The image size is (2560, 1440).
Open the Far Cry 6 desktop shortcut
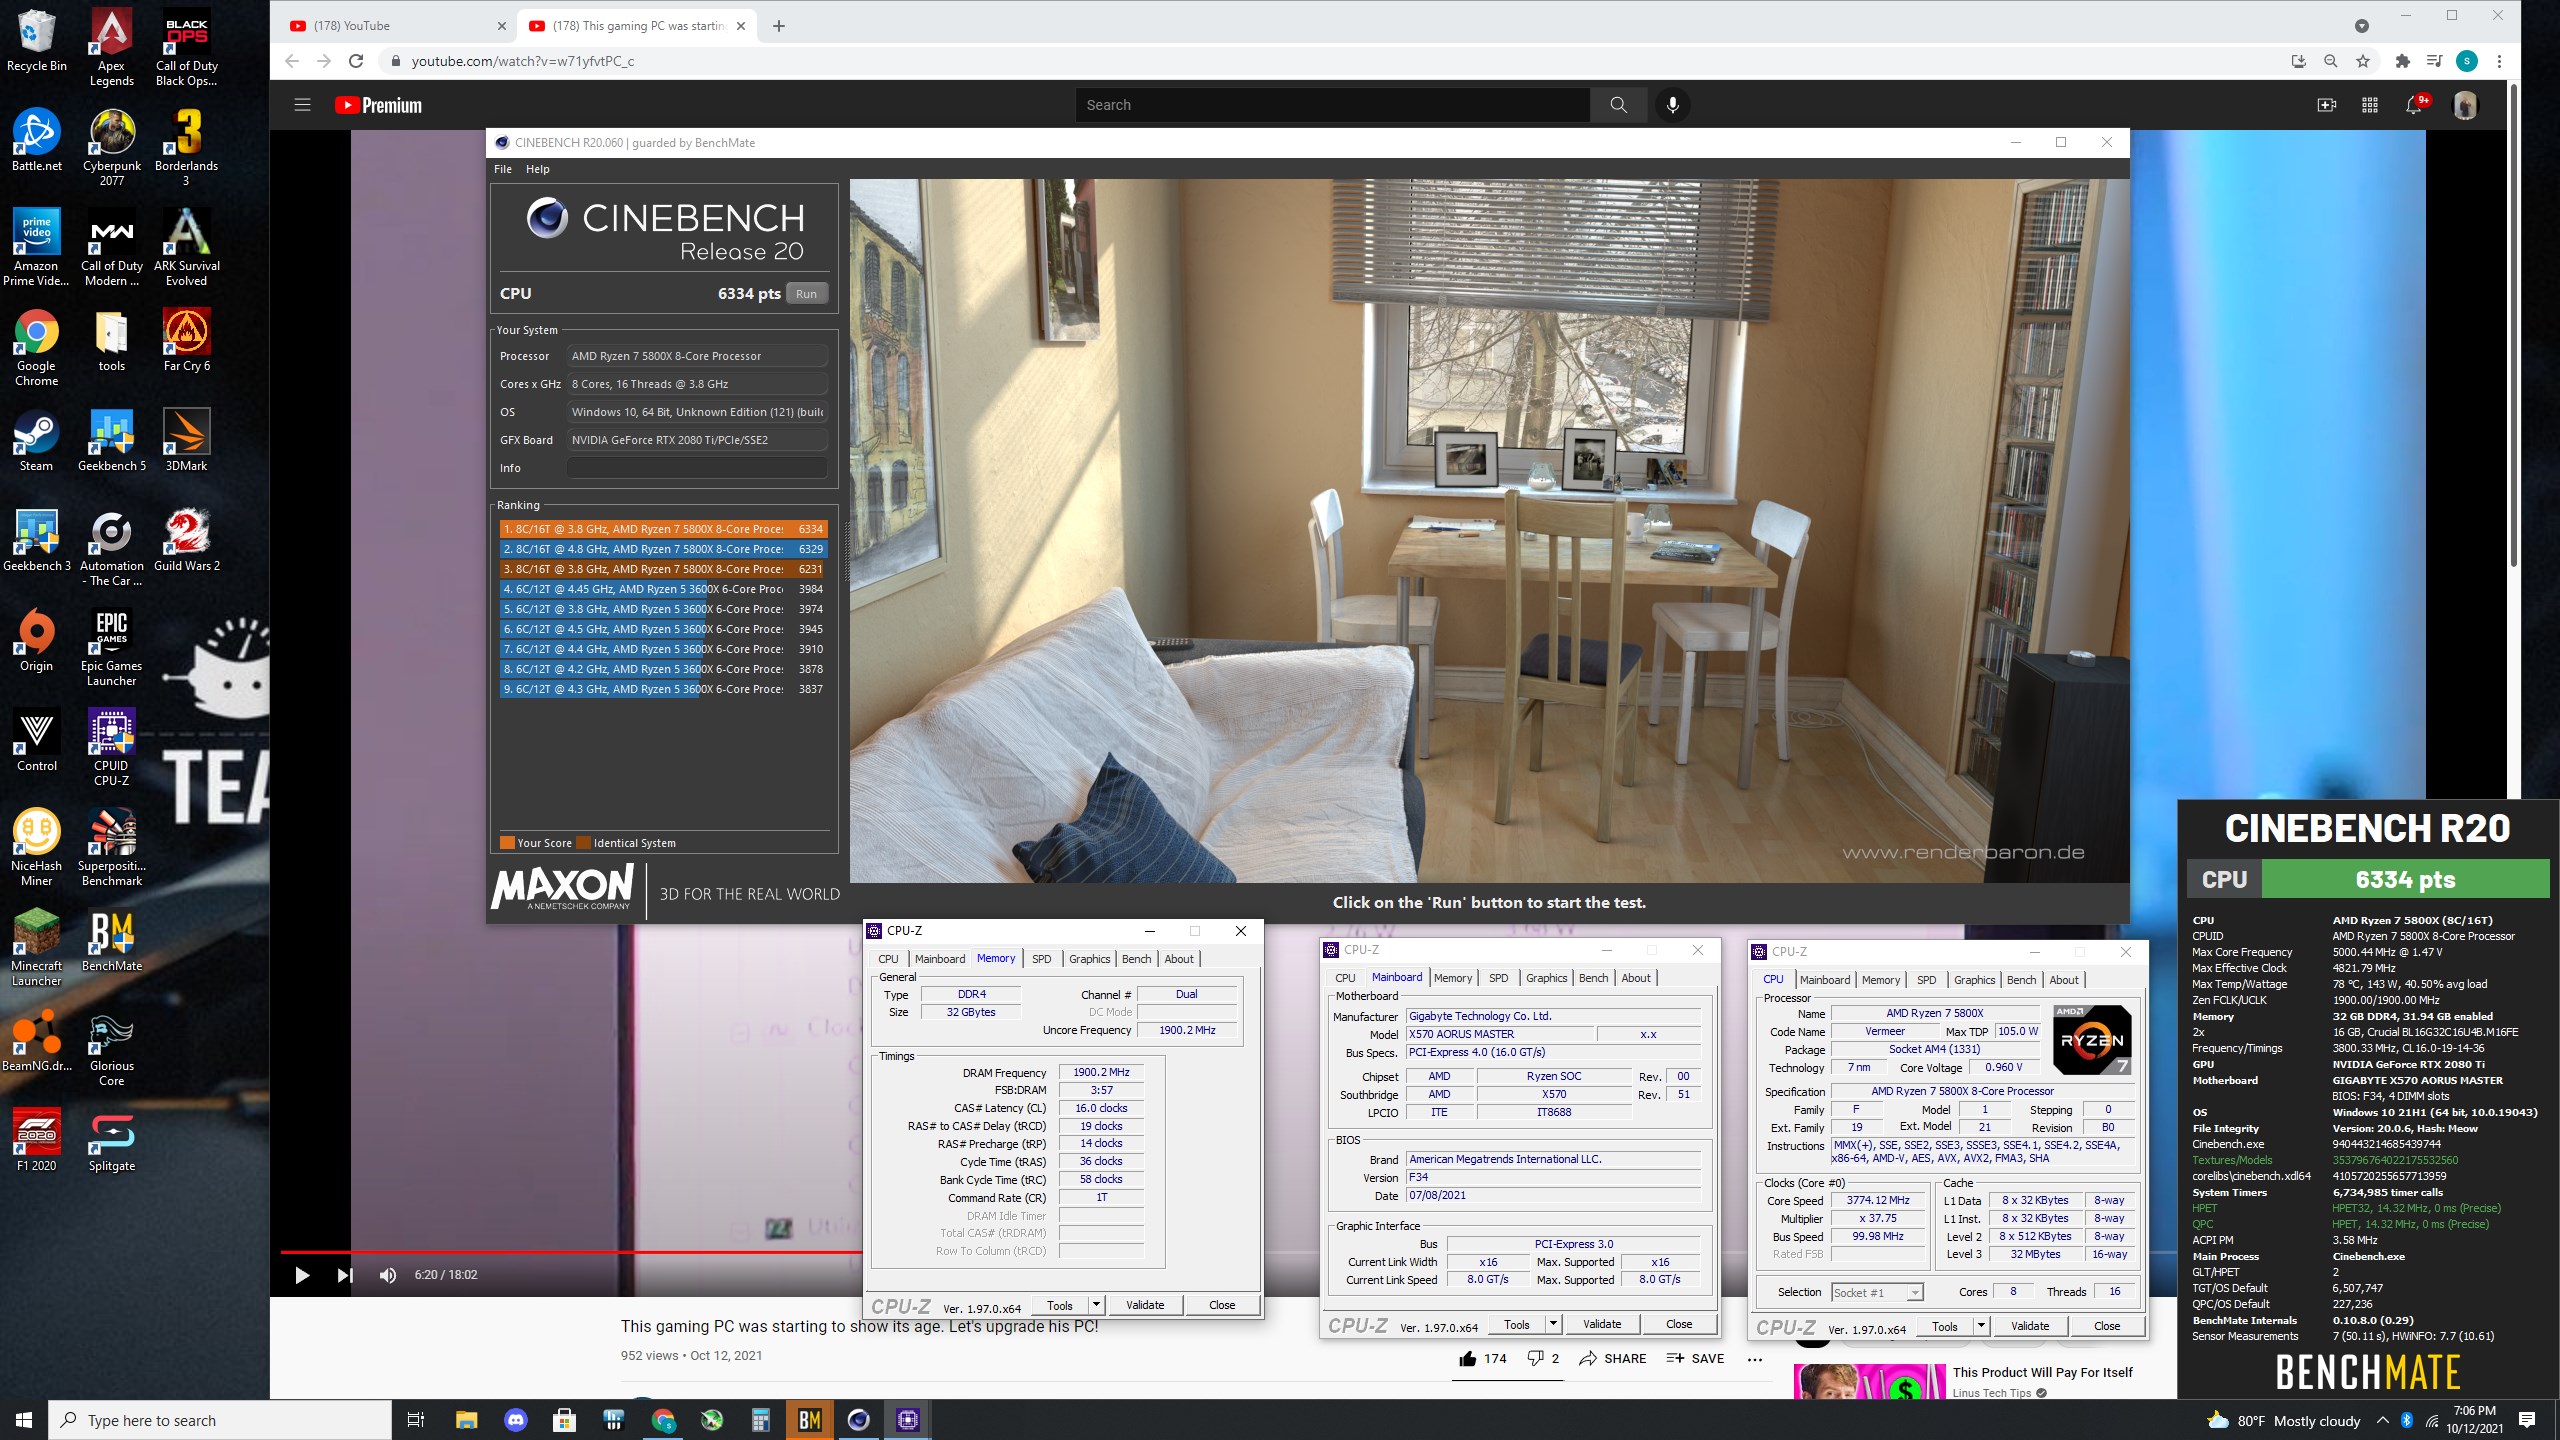tap(186, 340)
